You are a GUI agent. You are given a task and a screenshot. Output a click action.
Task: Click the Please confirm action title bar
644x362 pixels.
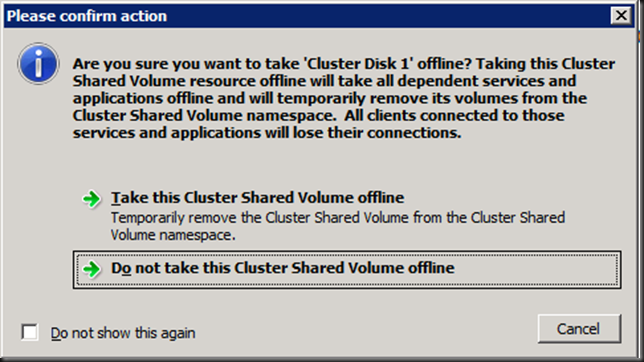(306, 16)
